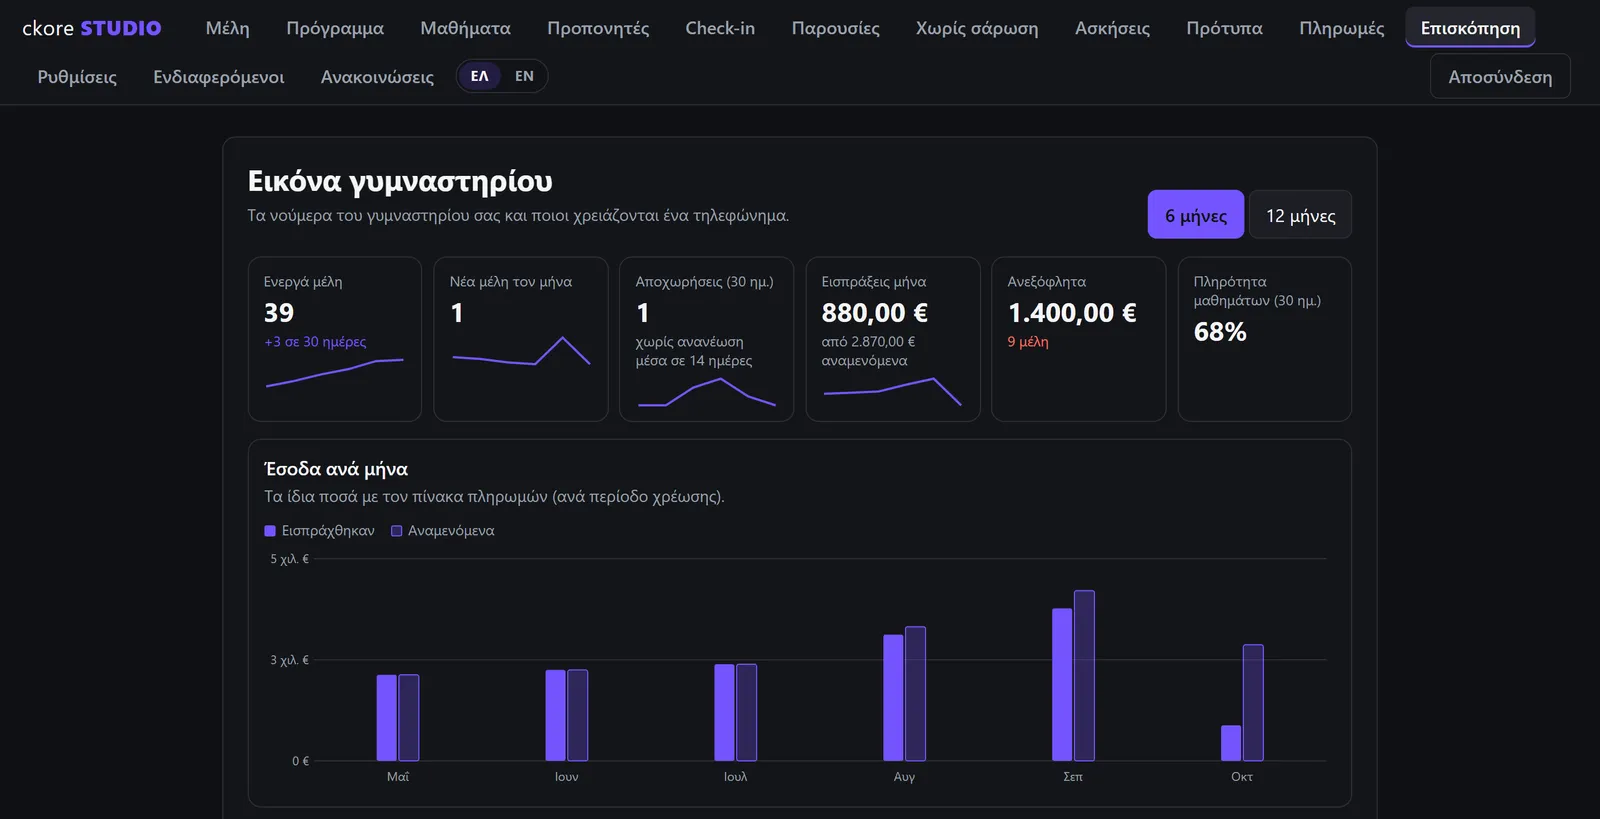Select the 12 μήνες range

1300,215
